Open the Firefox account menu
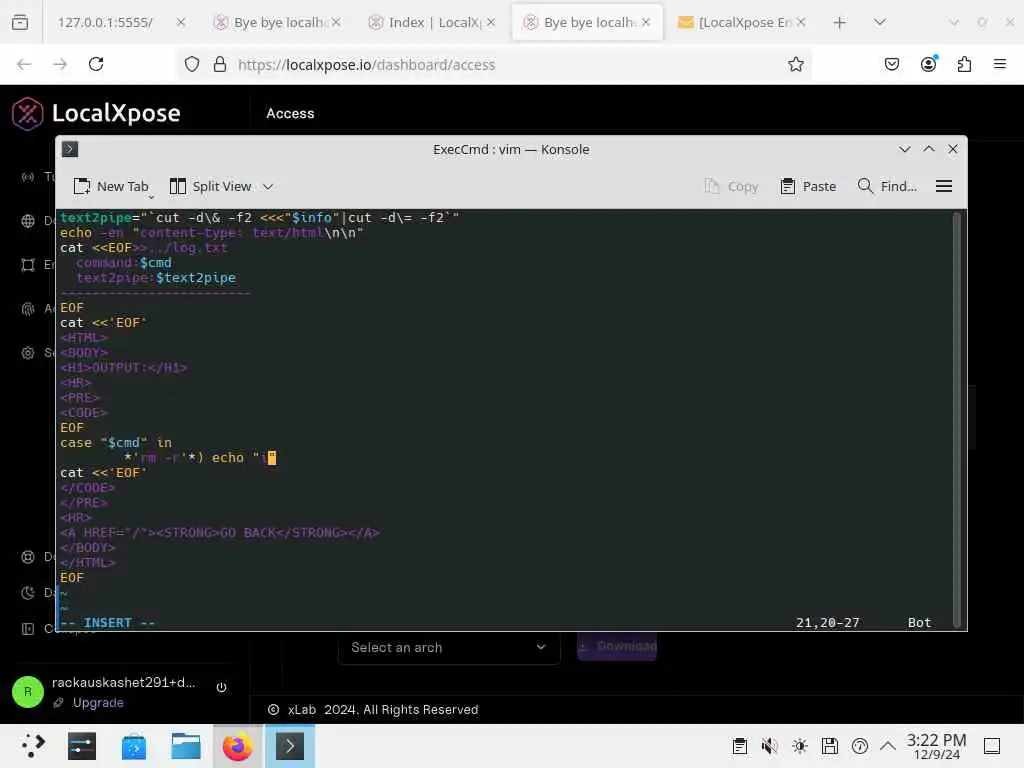The width and height of the screenshot is (1024, 768). pyautogui.click(x=928, y=64)
